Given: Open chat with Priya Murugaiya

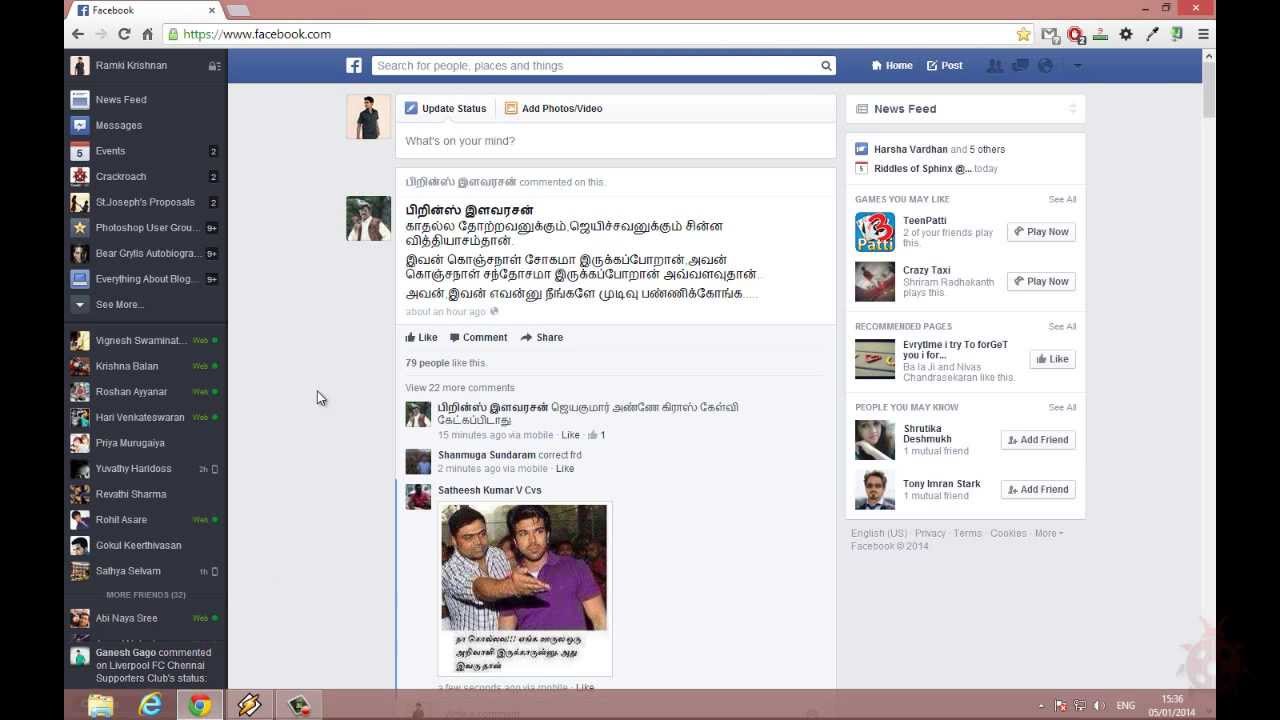Looking at the screenshot, I should click(144, 443).
